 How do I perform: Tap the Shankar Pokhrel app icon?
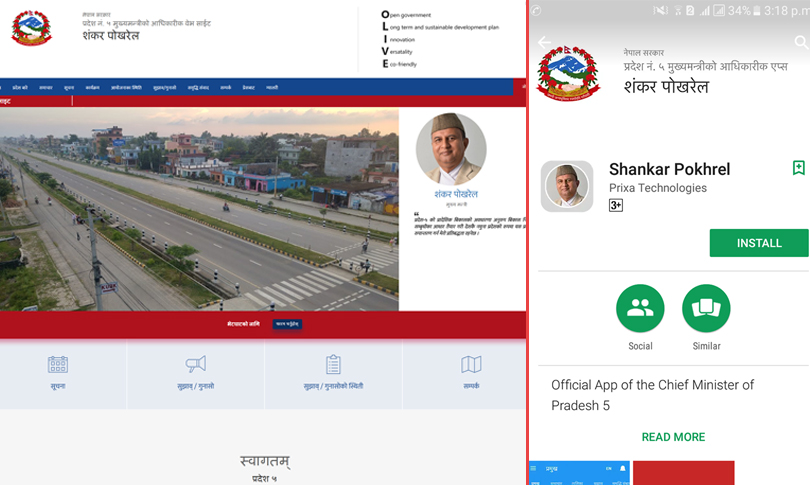point(567,186)
